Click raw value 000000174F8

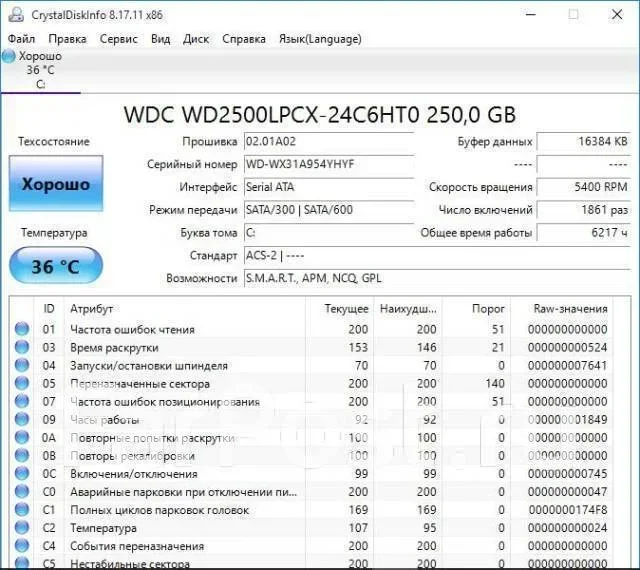(x=568, y=510)
